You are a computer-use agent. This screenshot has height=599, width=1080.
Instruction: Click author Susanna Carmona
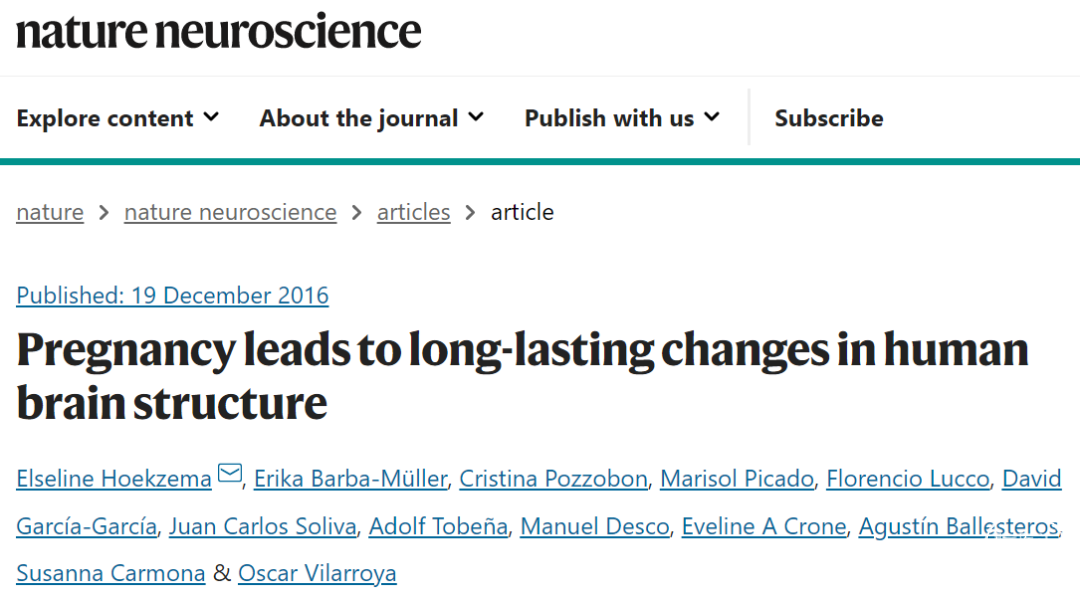pos(111,573)
